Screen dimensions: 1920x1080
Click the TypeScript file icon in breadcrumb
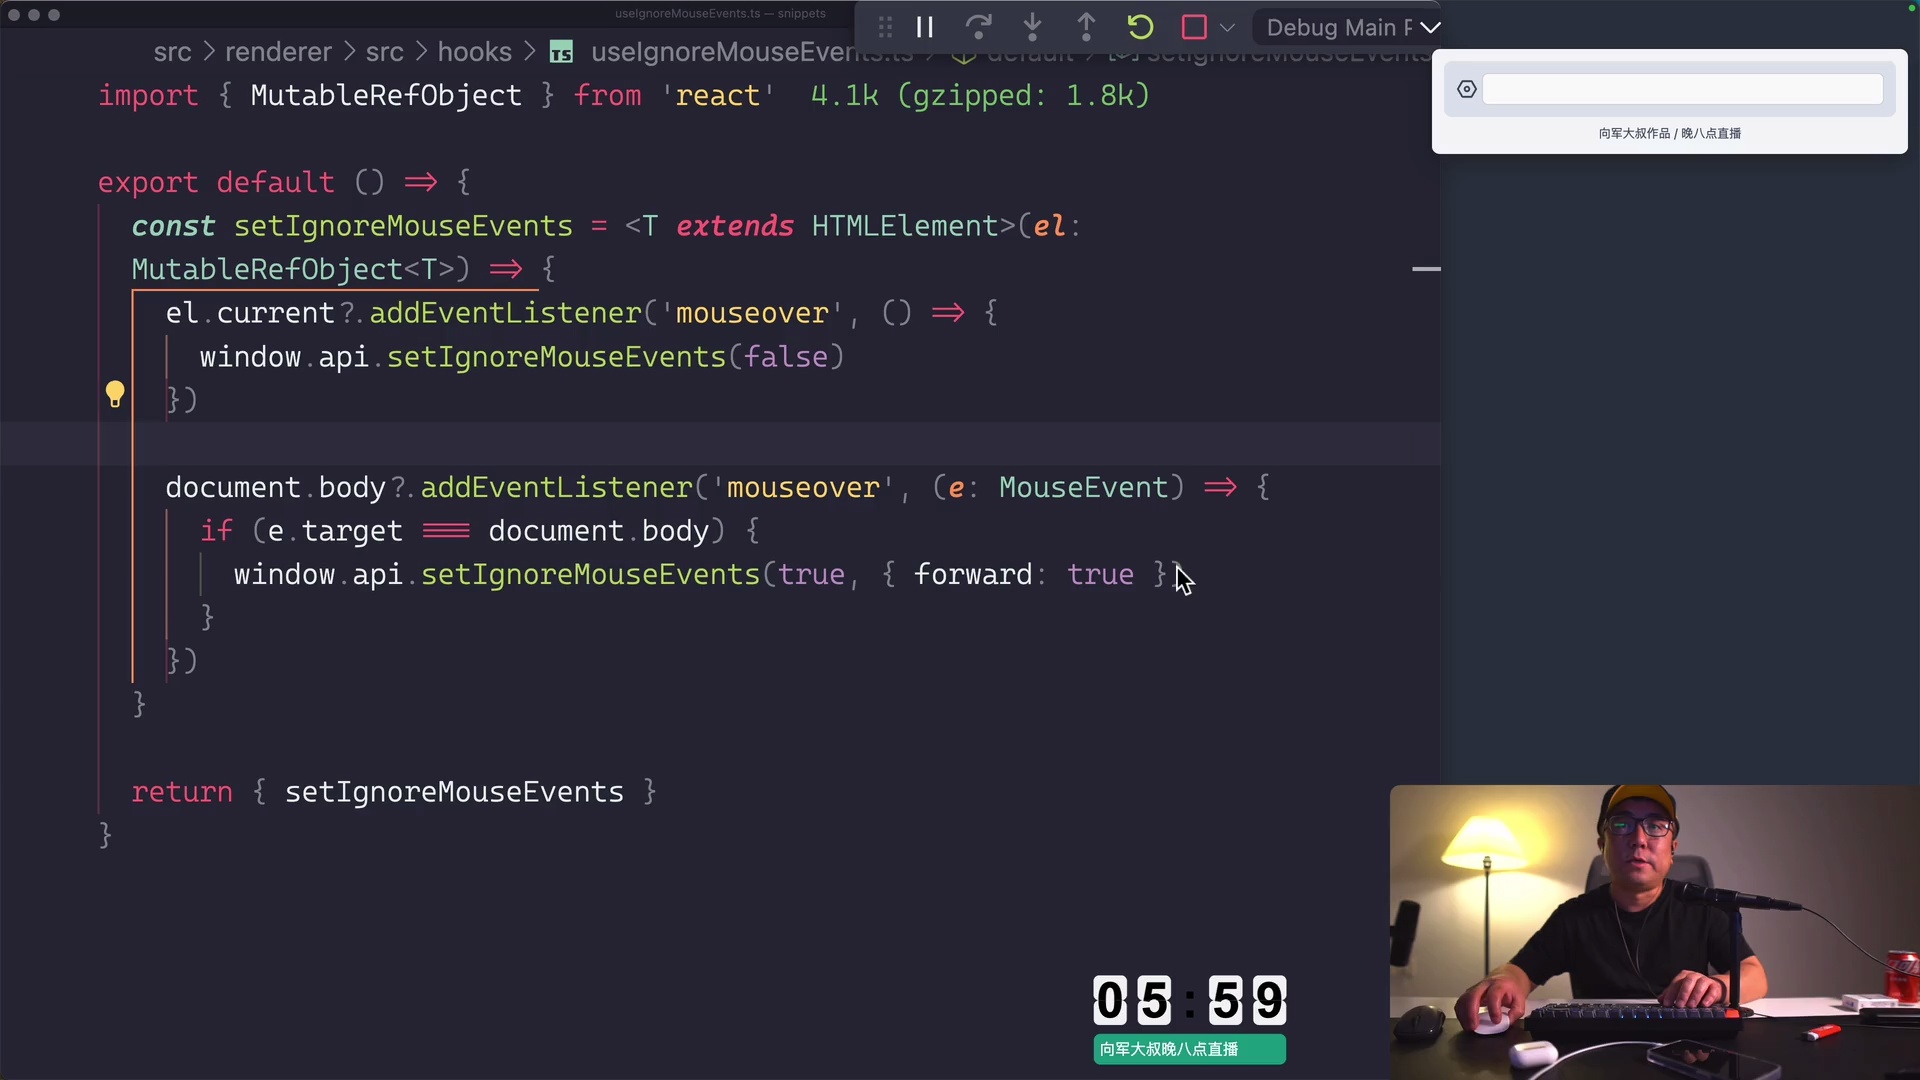[561, 51]
